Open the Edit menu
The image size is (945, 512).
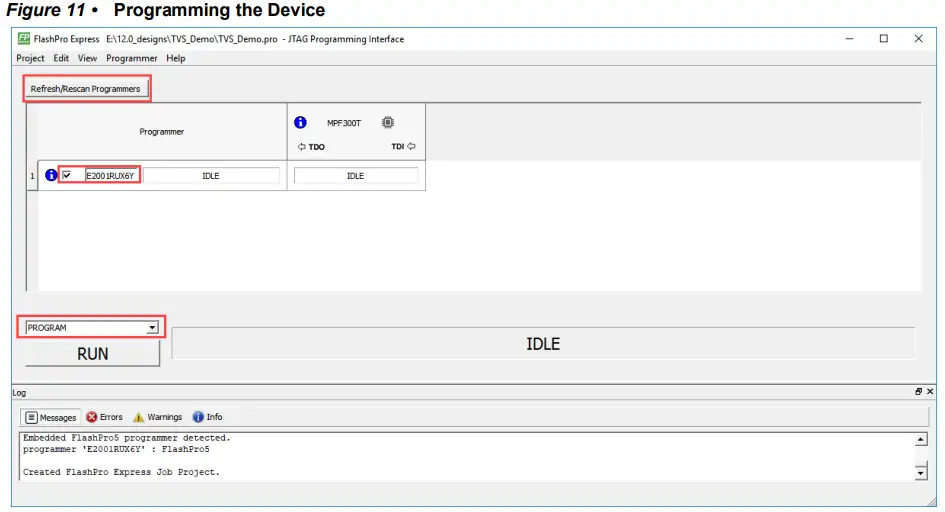61,58
